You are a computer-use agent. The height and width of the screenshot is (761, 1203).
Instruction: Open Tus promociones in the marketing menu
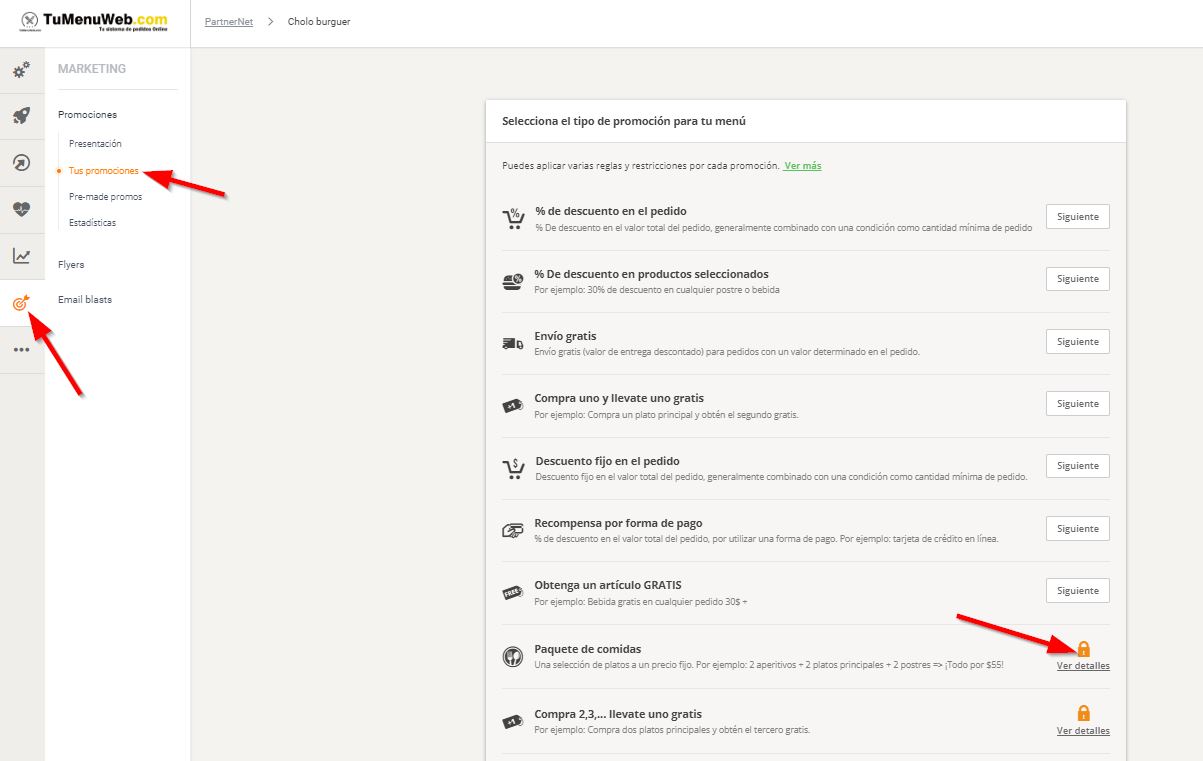click(x=103, y=171)
